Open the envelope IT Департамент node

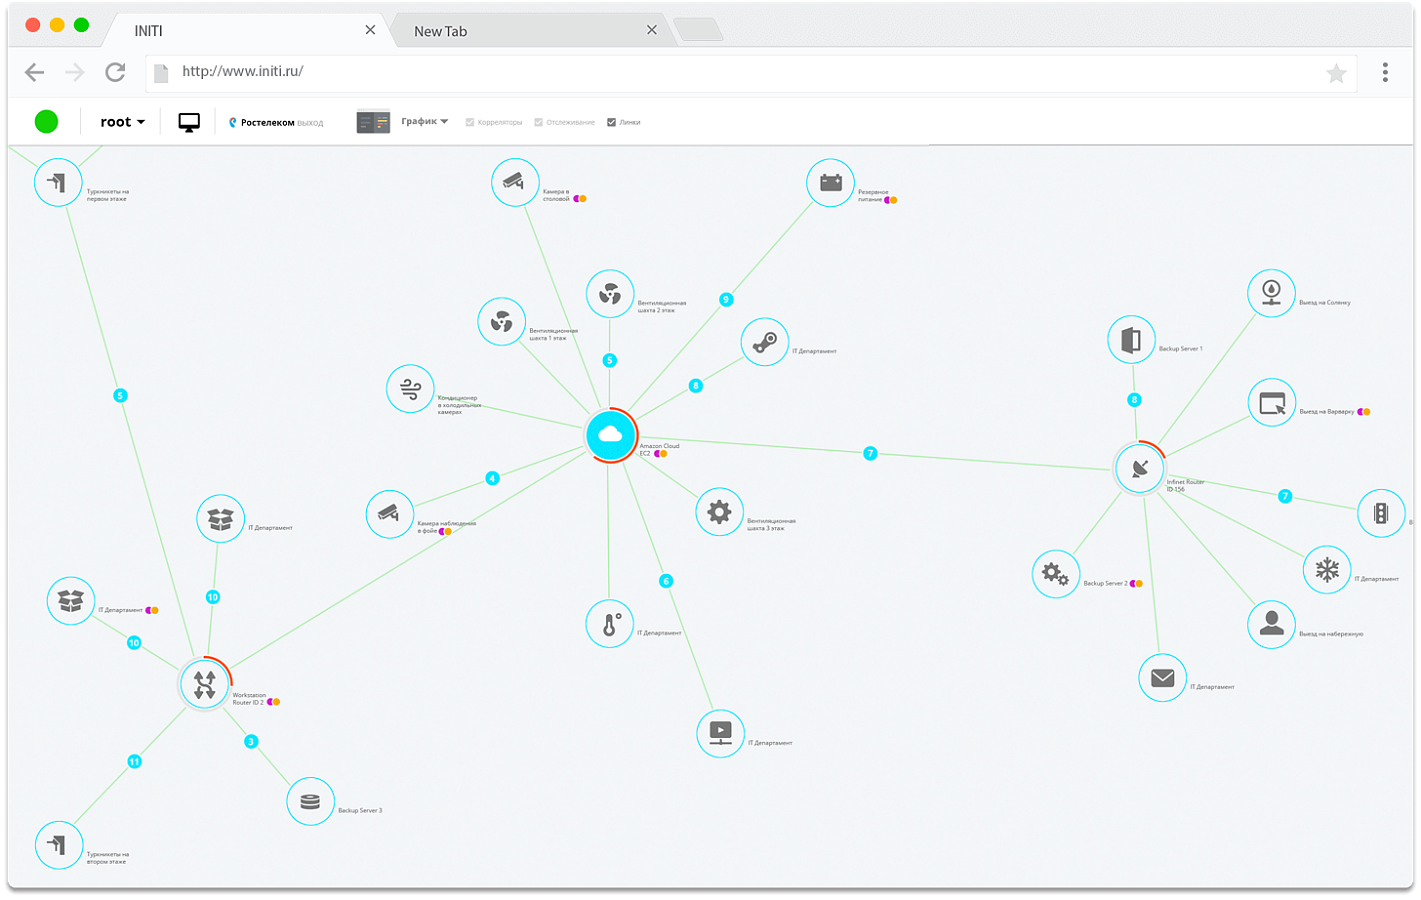coord(1162,678)
